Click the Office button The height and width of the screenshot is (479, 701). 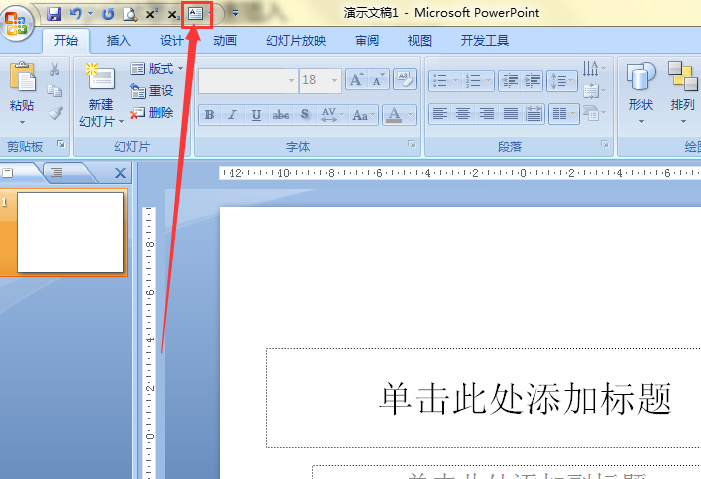pos(17,22)
